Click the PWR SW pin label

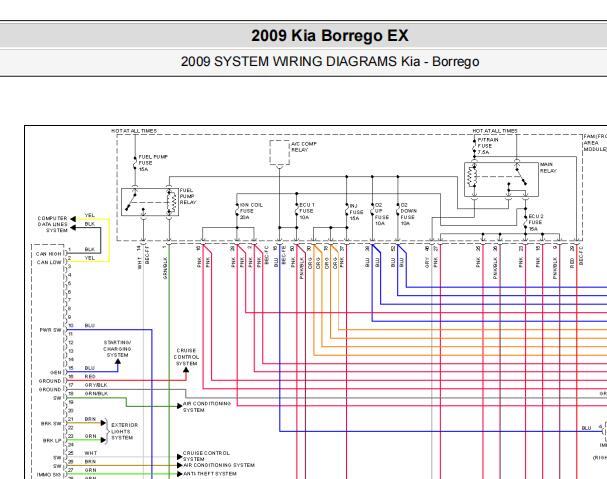tap(51, 330)
